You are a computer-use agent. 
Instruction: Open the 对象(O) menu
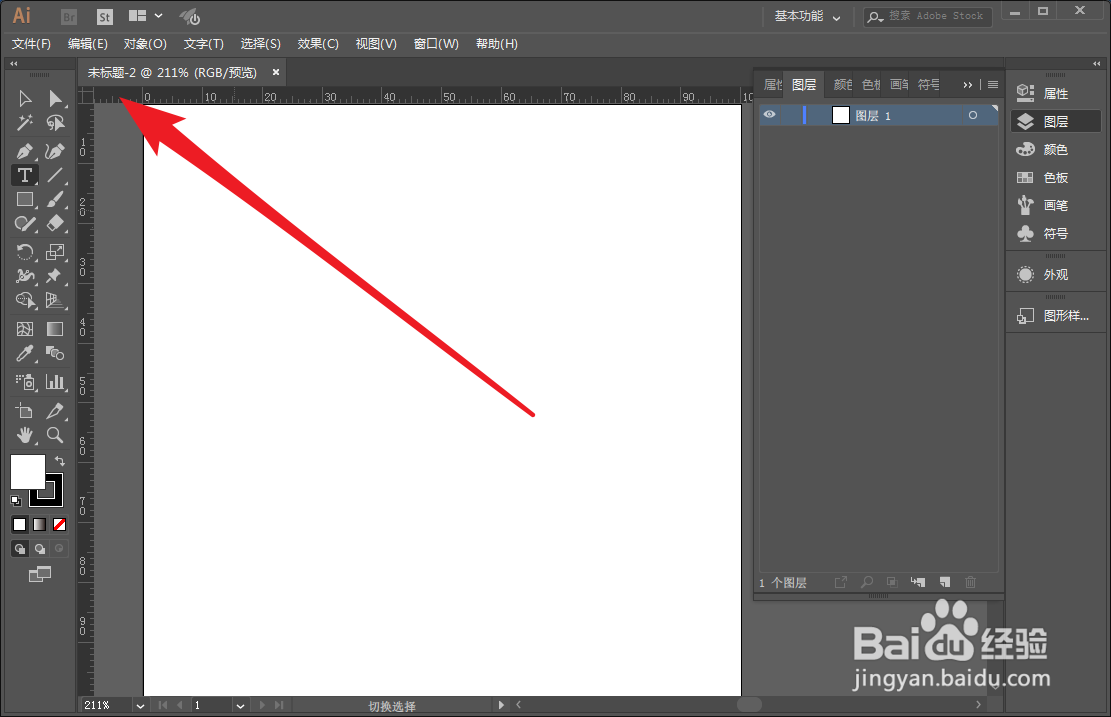[145, 44]
